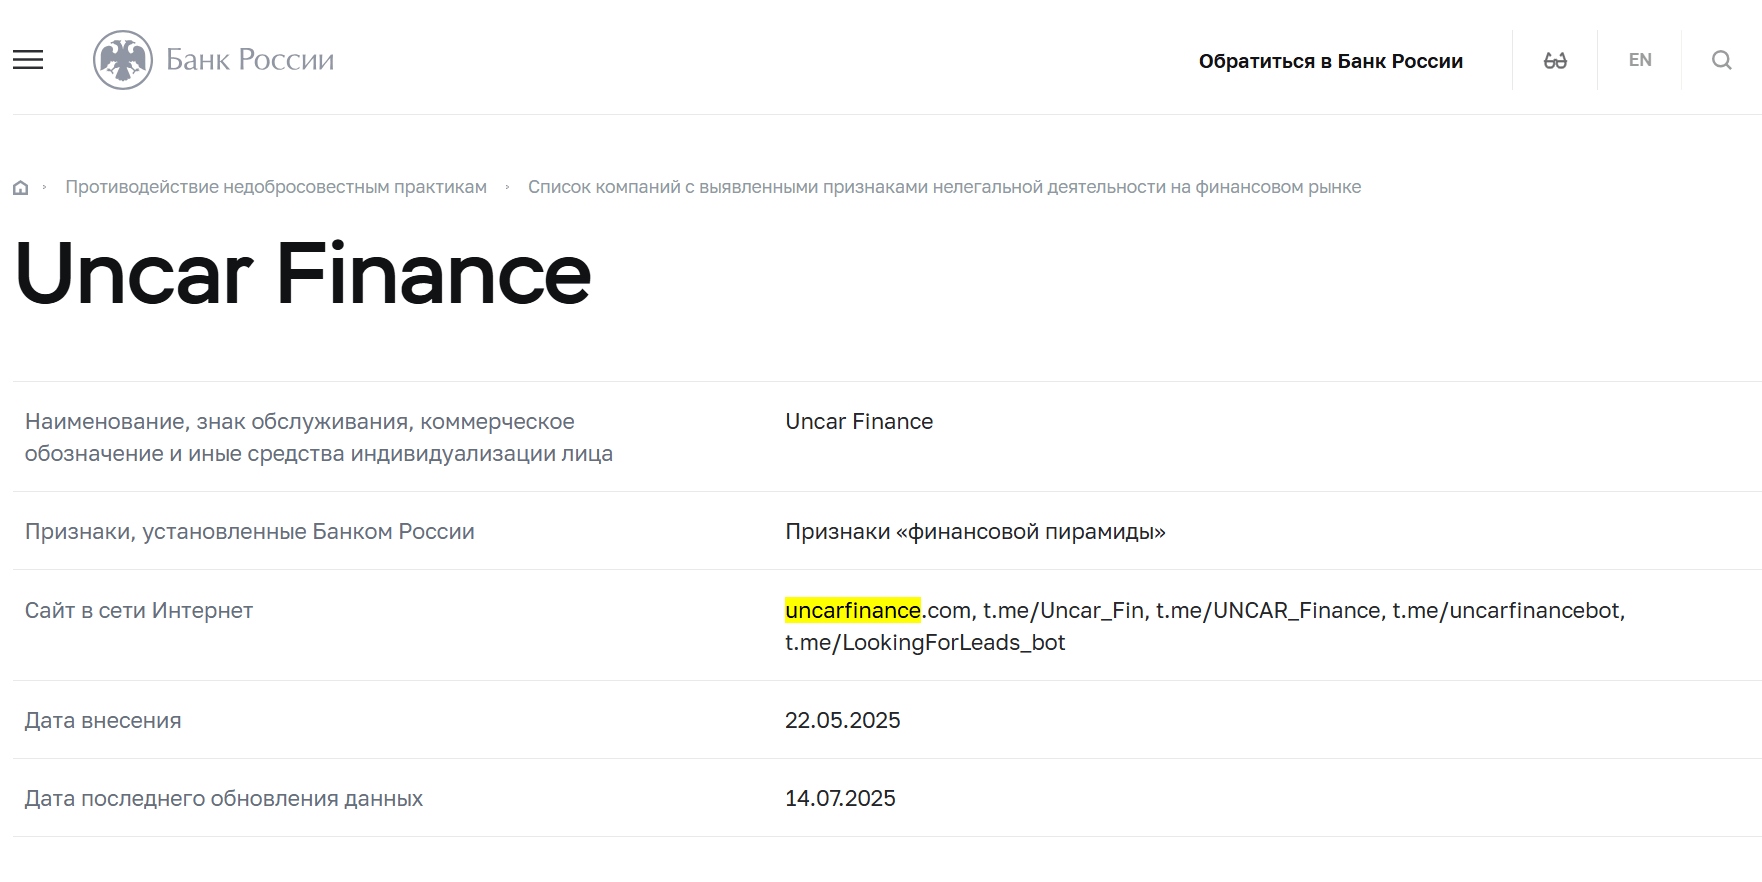Screen dimensions: 1762x882
Task: Click the Bank of Russia eagle logo
Action: pos(123,60)
